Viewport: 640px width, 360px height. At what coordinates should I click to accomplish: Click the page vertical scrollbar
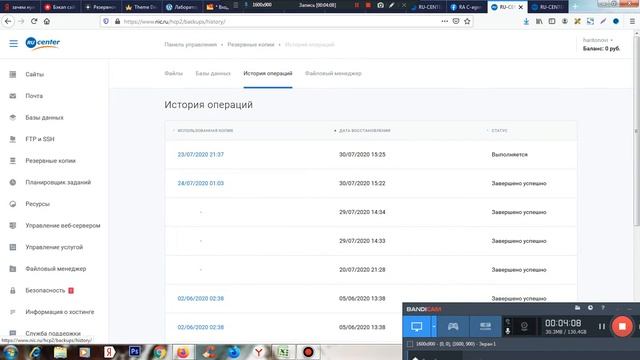pyautogui.click(x=636, y=131)
